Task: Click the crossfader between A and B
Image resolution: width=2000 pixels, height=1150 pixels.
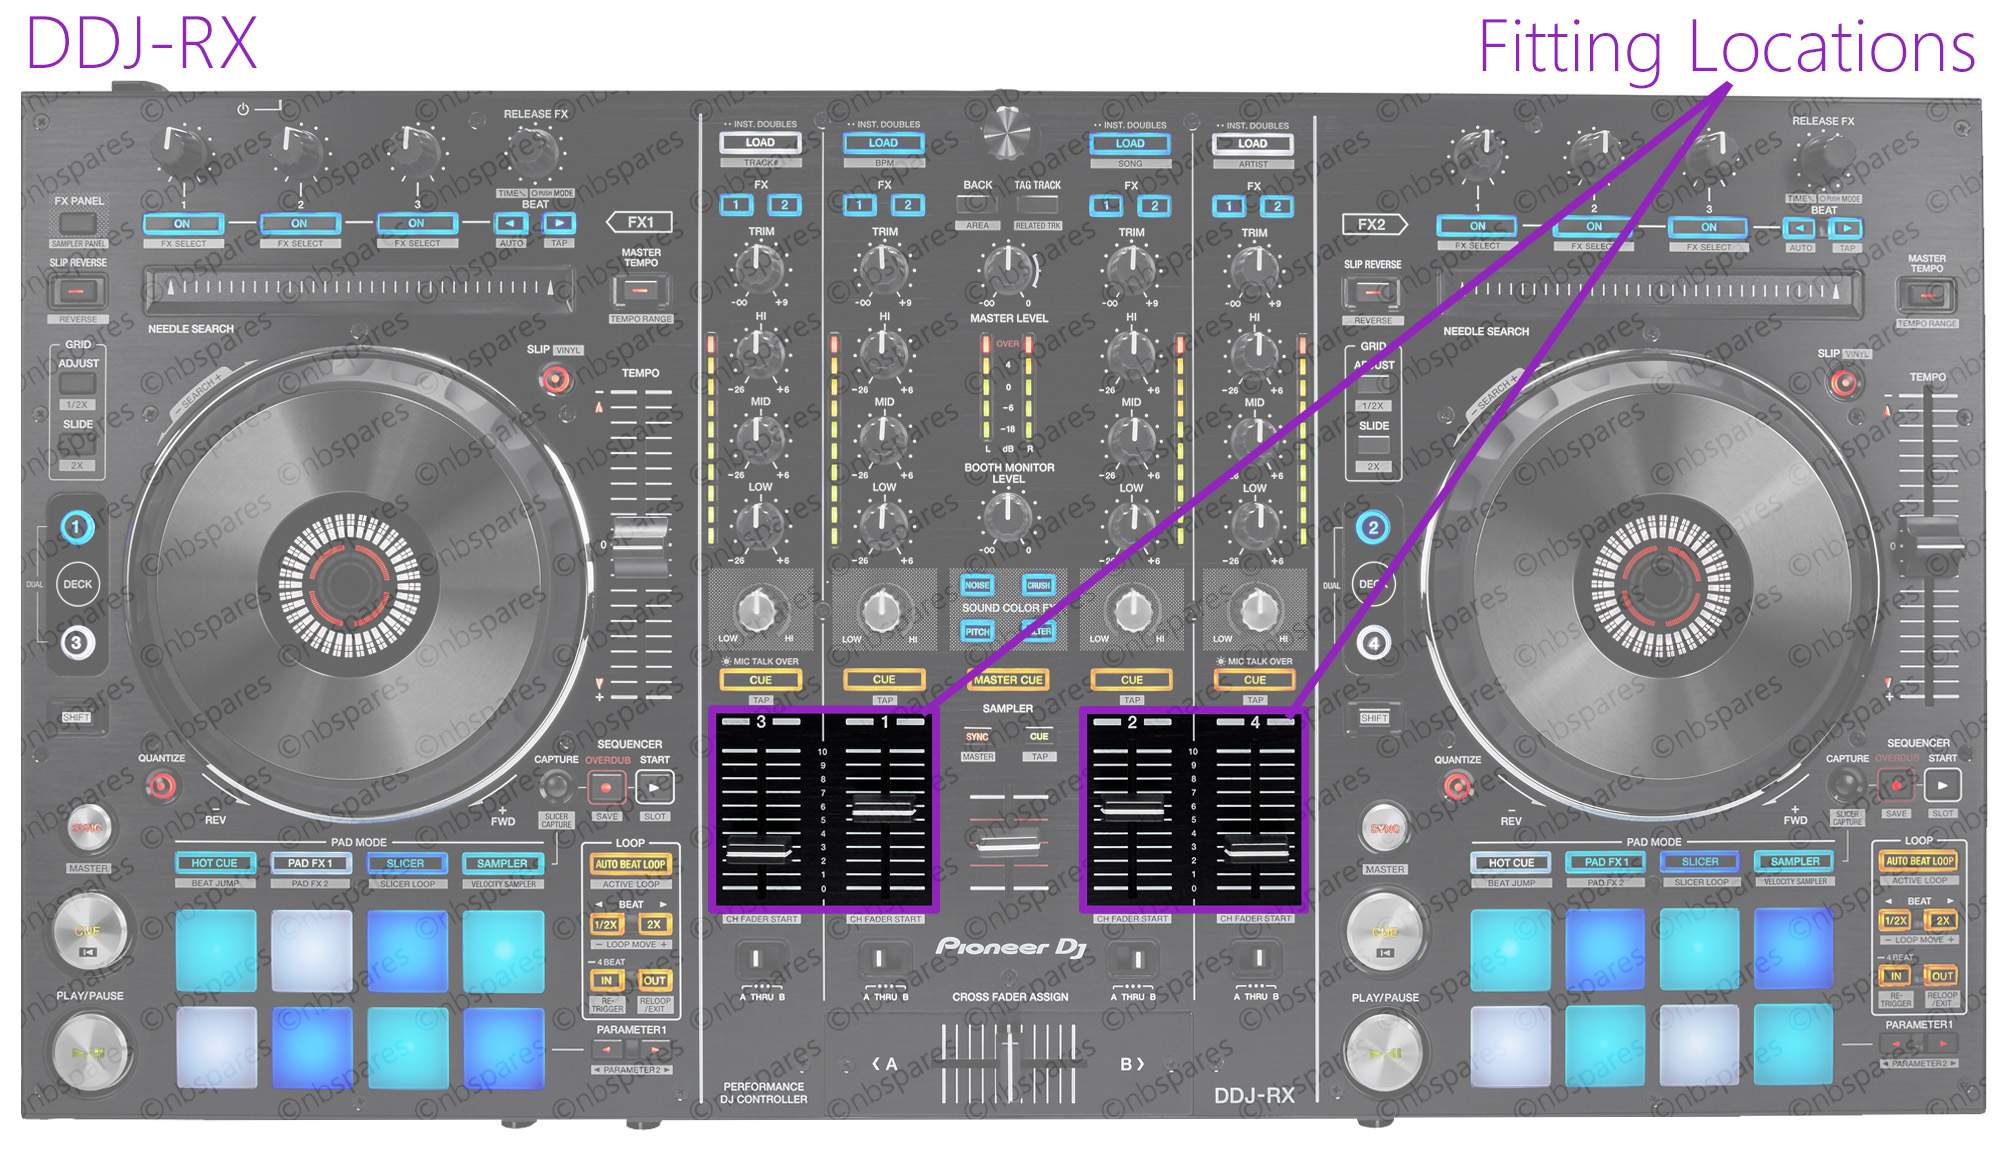Action: click(1010, 1062)
